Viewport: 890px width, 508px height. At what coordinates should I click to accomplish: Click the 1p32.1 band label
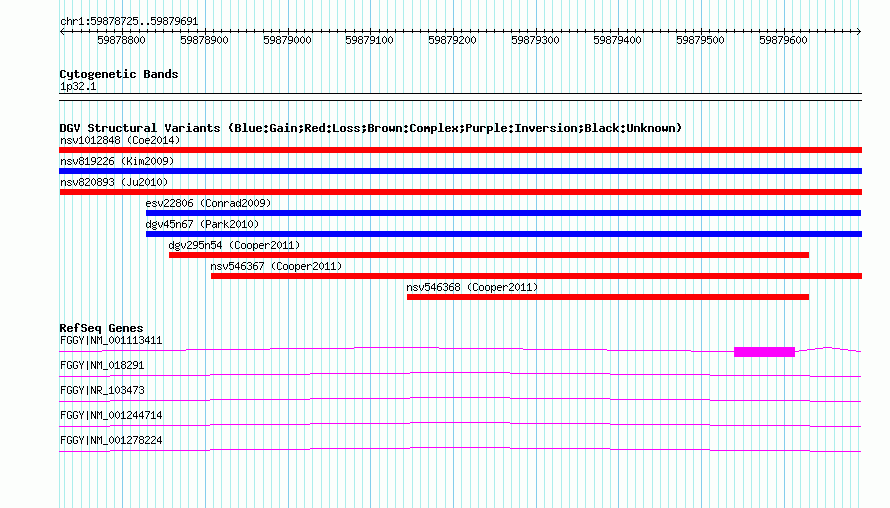click(x=78, y=86)
